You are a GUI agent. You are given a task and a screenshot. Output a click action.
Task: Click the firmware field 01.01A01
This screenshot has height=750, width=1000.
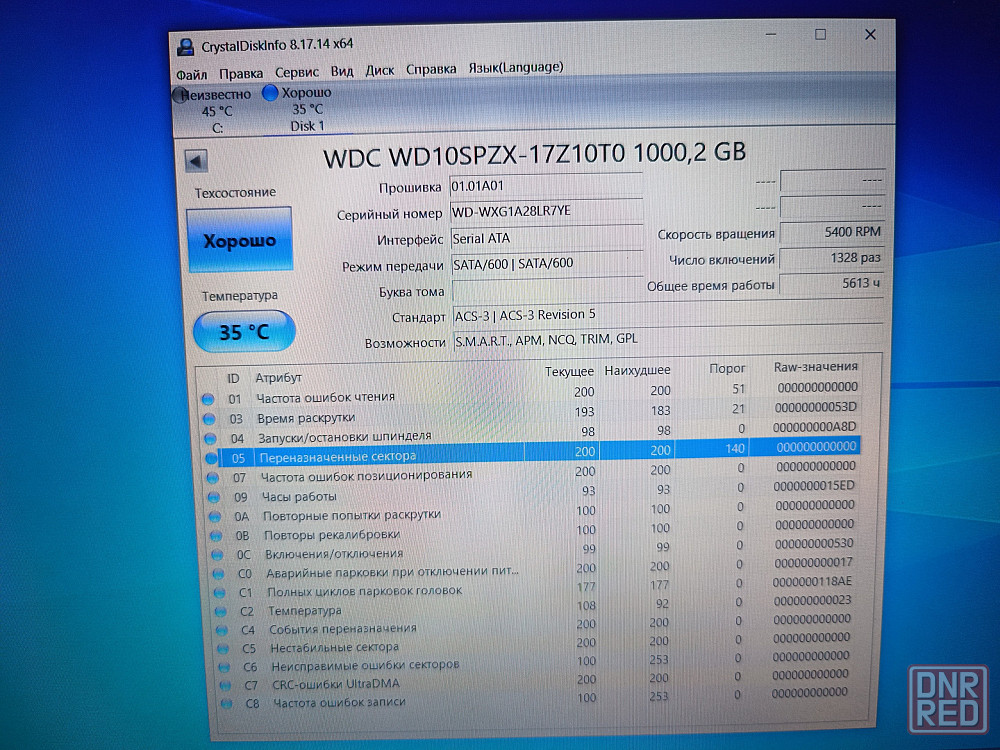pyautogui.click(x=546, y=186)
